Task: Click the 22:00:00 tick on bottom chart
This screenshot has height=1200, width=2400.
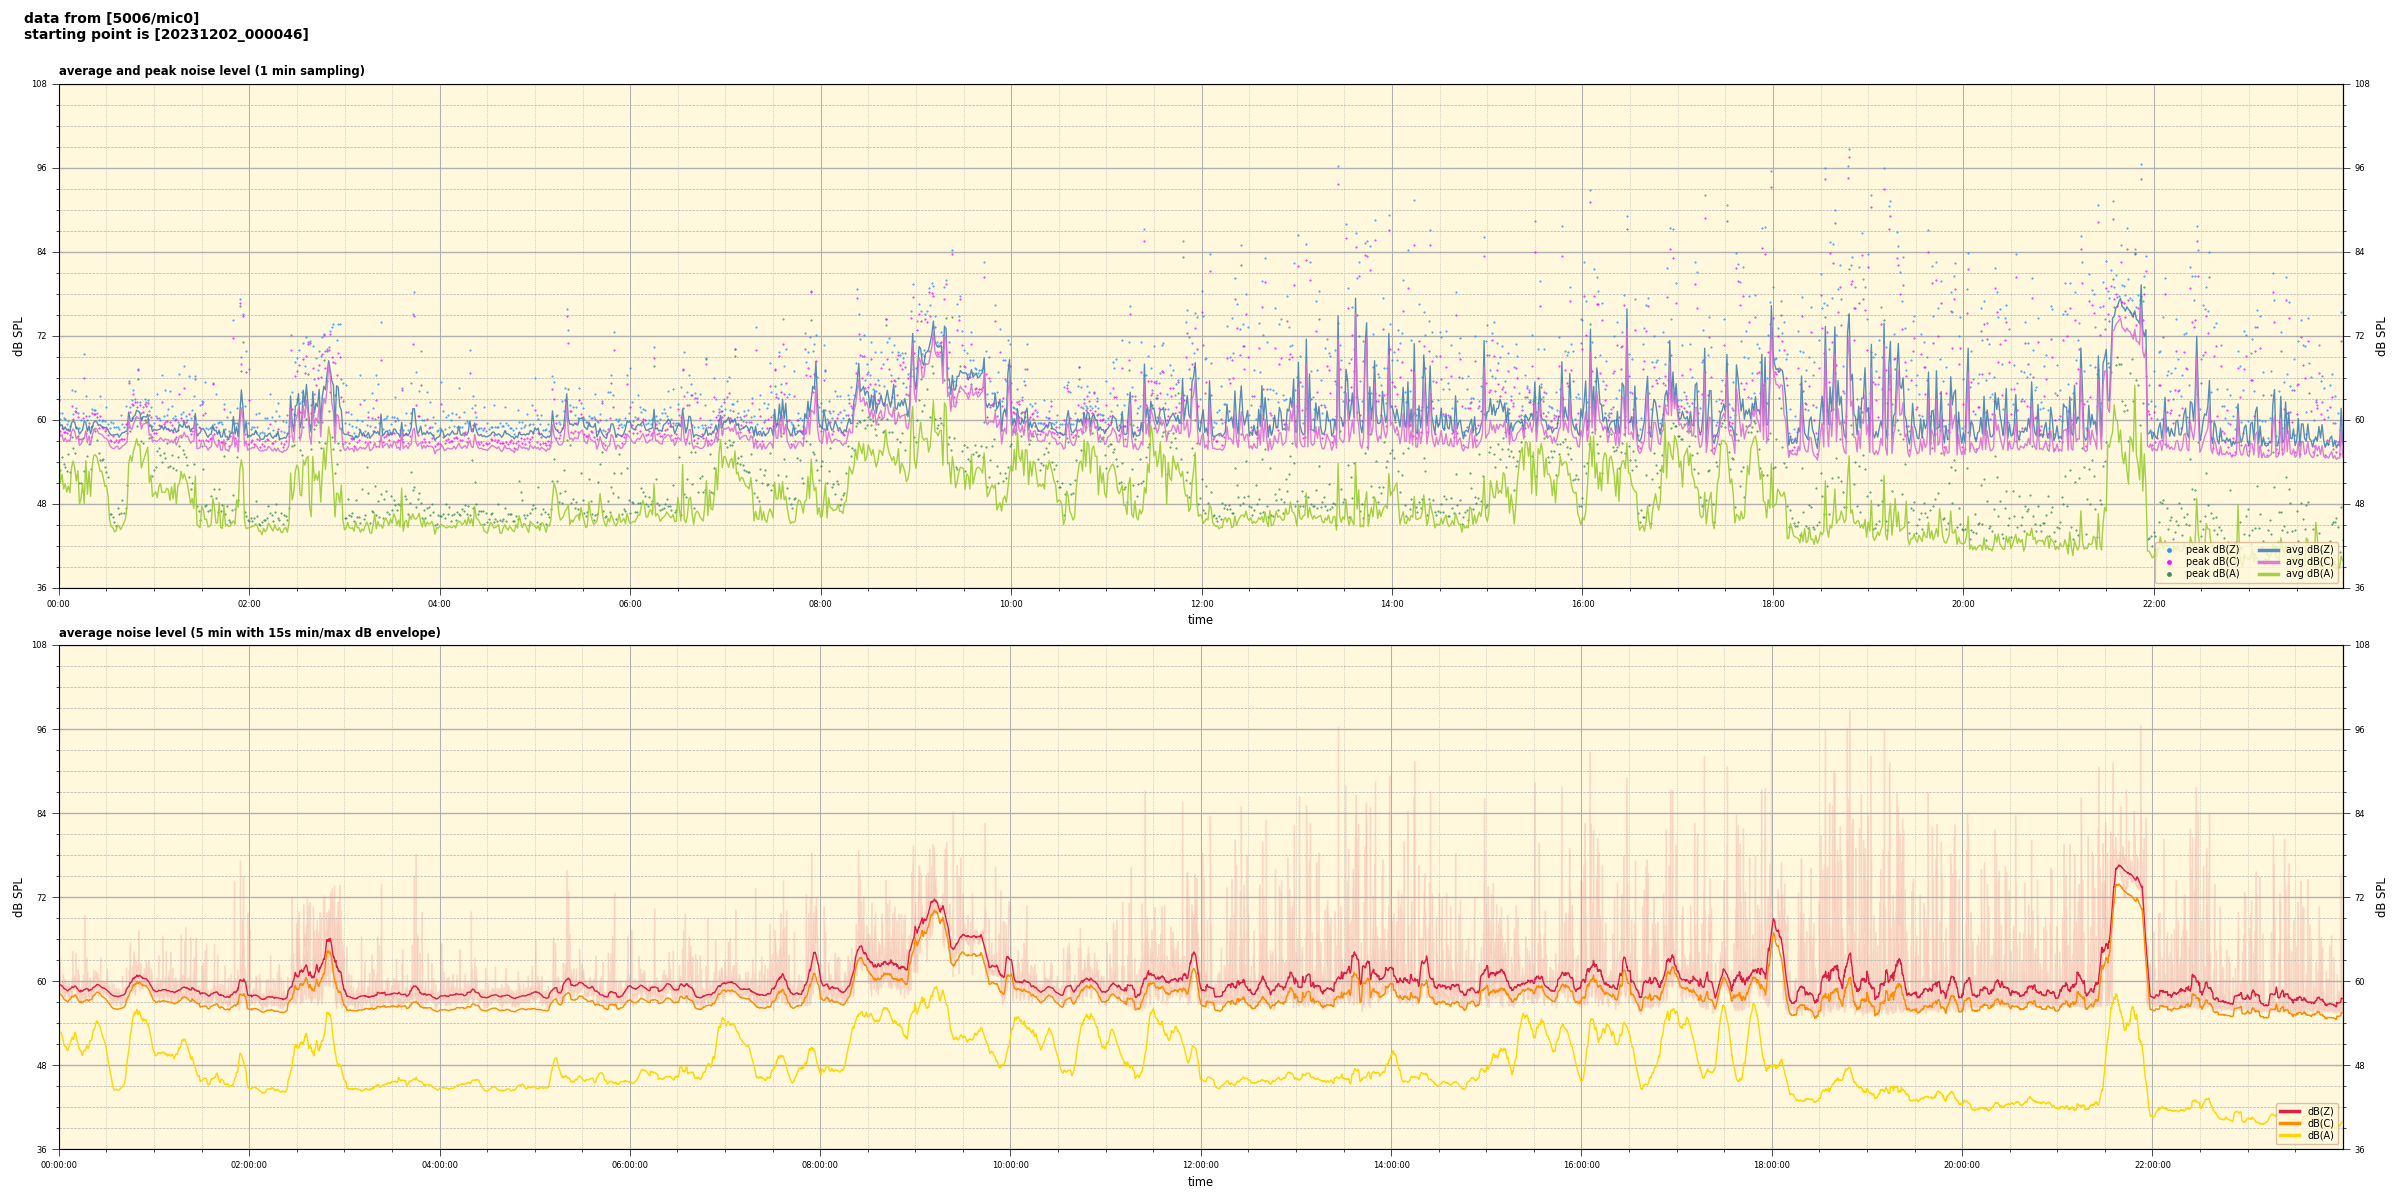Action: click(x=2153, y=1165)
